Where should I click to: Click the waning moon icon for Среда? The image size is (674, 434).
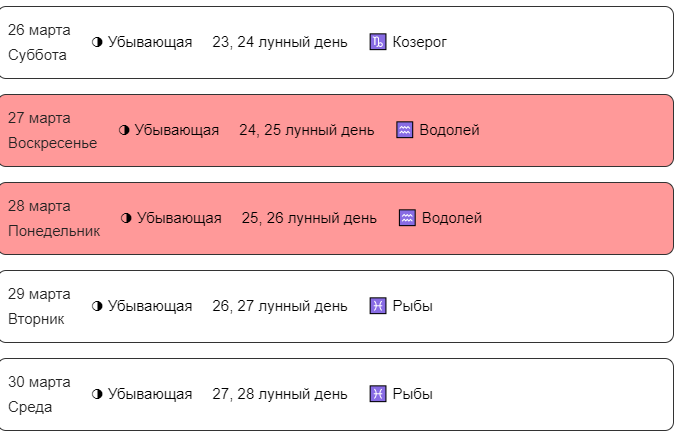coord(98,394)
